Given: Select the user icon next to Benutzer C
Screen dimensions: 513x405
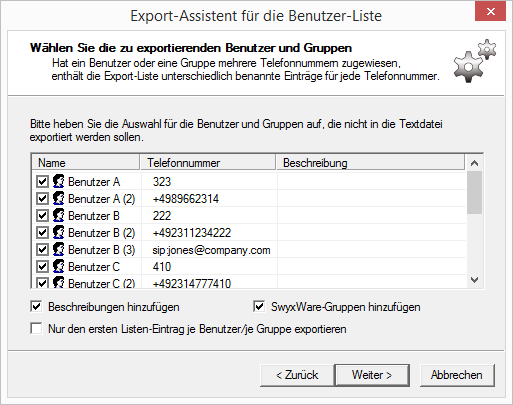Looking at the screenshot, I should [59, 266].
